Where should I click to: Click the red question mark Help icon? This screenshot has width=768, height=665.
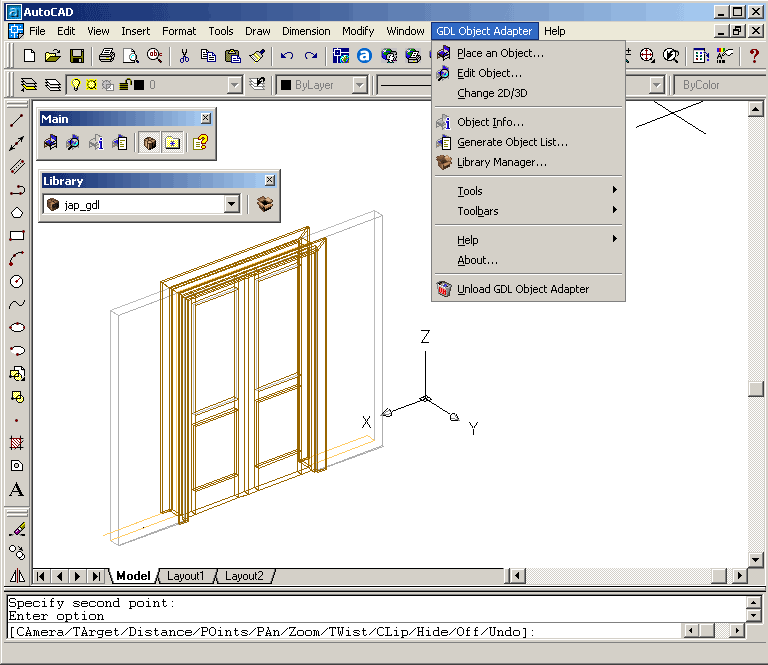(x=754, y=56)
